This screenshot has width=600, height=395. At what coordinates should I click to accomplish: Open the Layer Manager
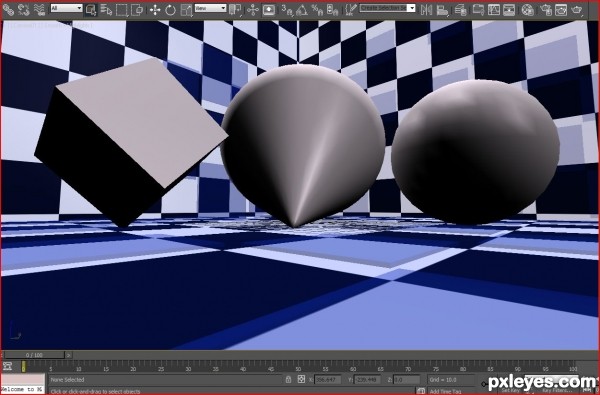460,10
